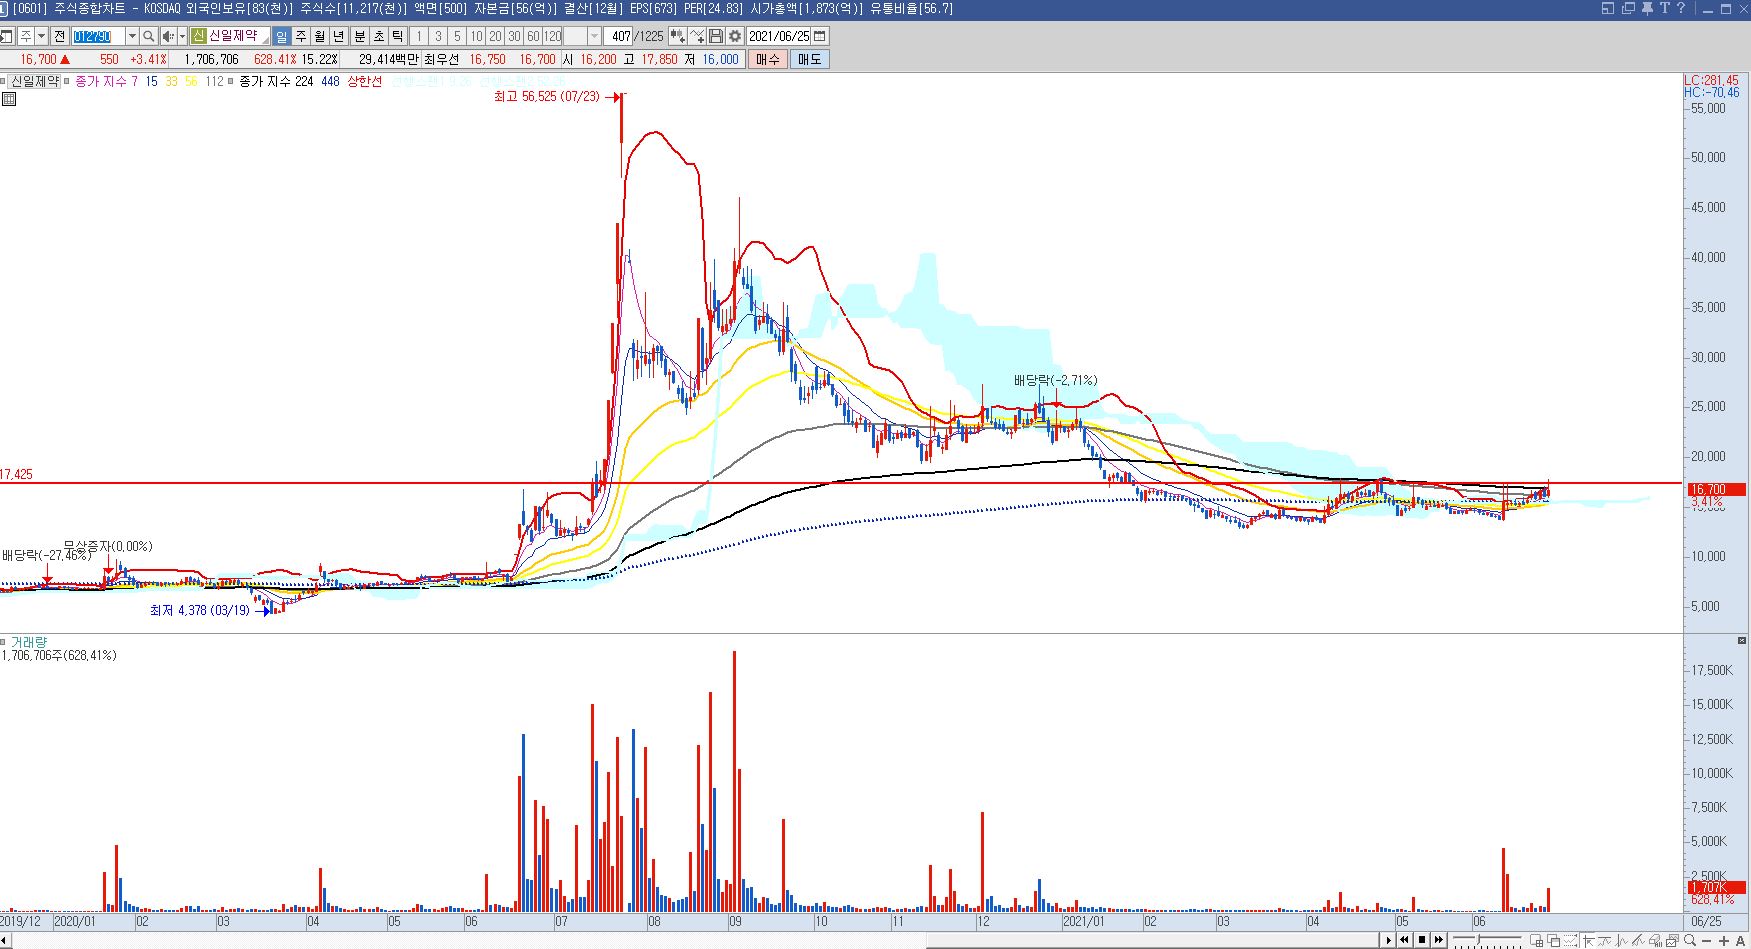This screenshot has height=949, width=1751.
Task: Click the add indicator line icon
Action: (697, 36)
